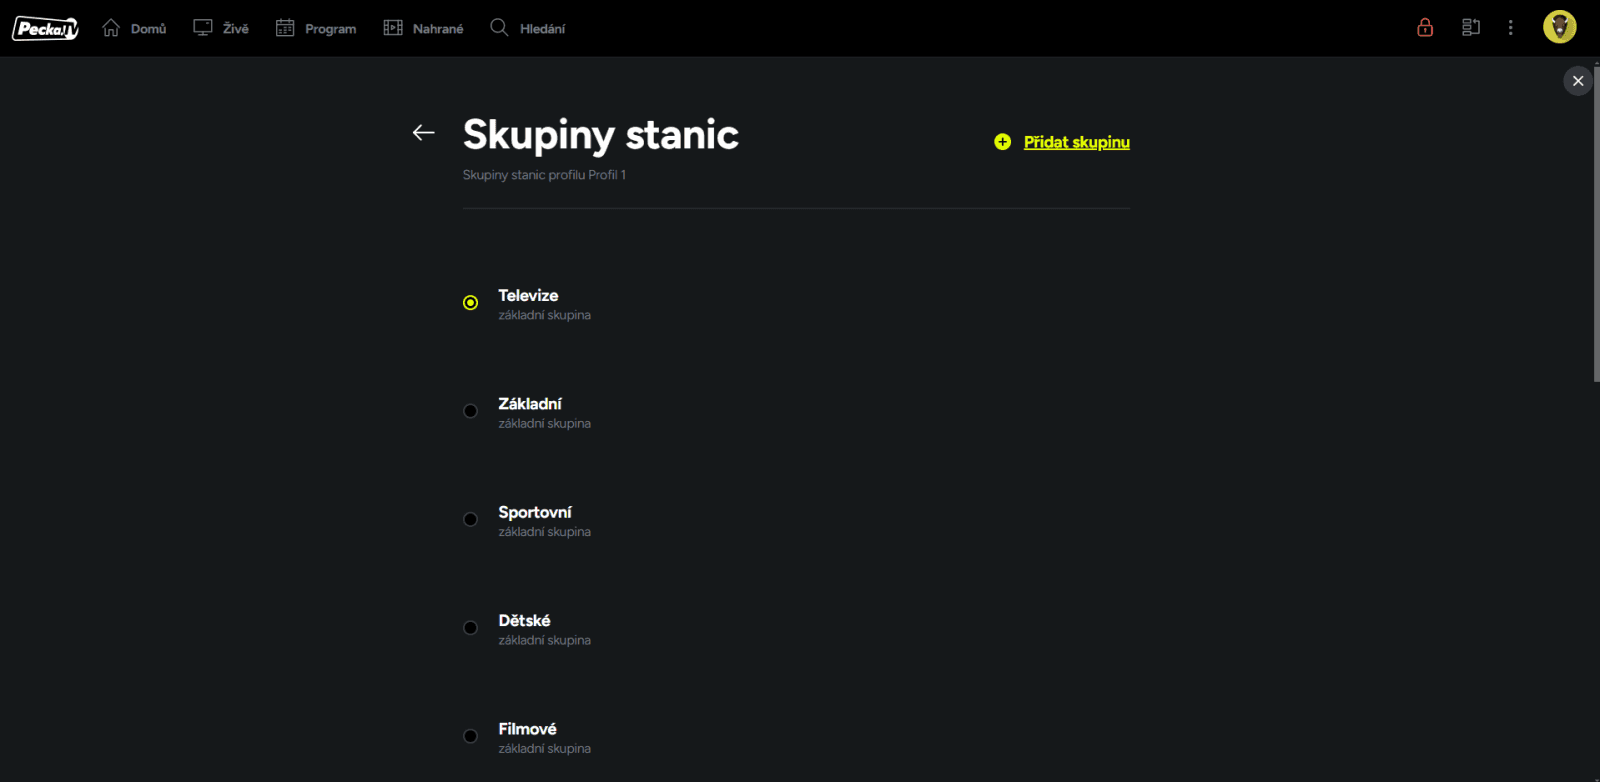The width and height of the screenshot is (1600, 782).
Task: Click 'základní skupina' under Televize
Action: click(544, 315)
